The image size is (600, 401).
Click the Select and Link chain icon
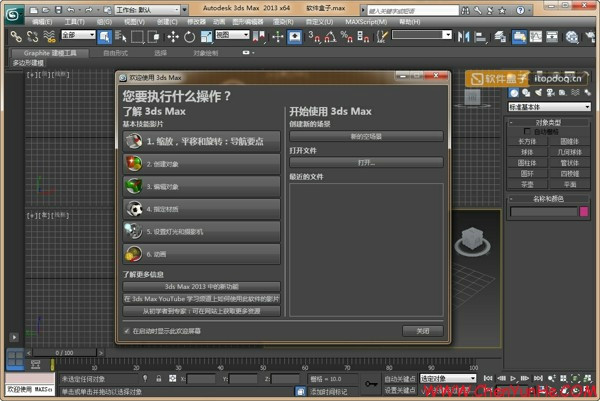click(16, 37)
